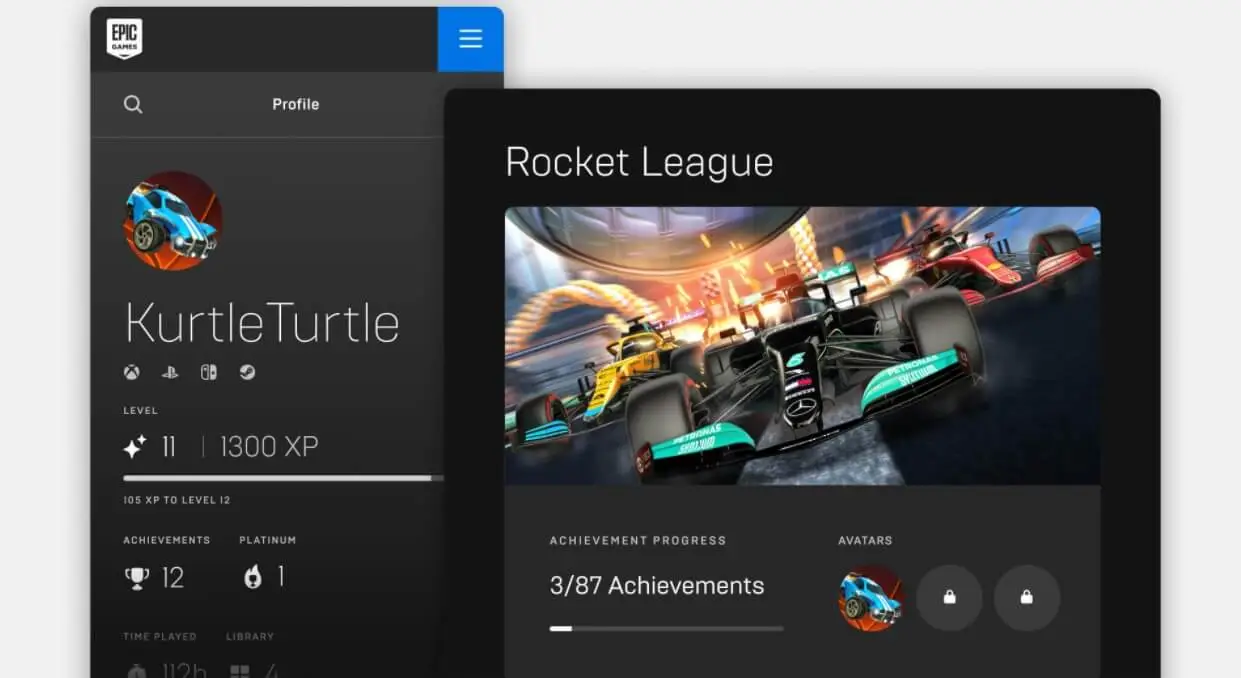1241x678 pixels.
Task: Click the Steam platform icon
Action: (x=247, y=372)
